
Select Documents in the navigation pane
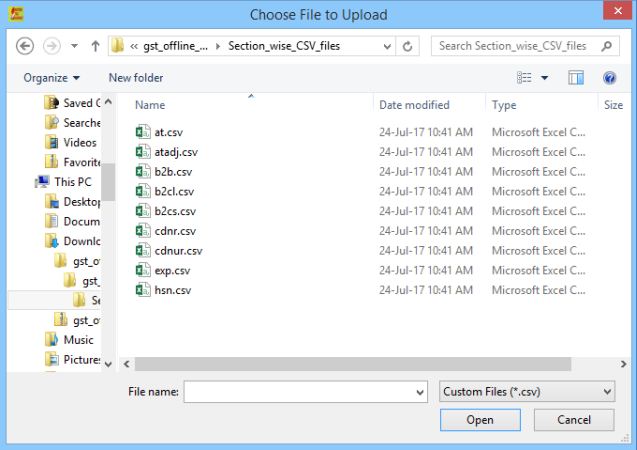pos(72,221)
